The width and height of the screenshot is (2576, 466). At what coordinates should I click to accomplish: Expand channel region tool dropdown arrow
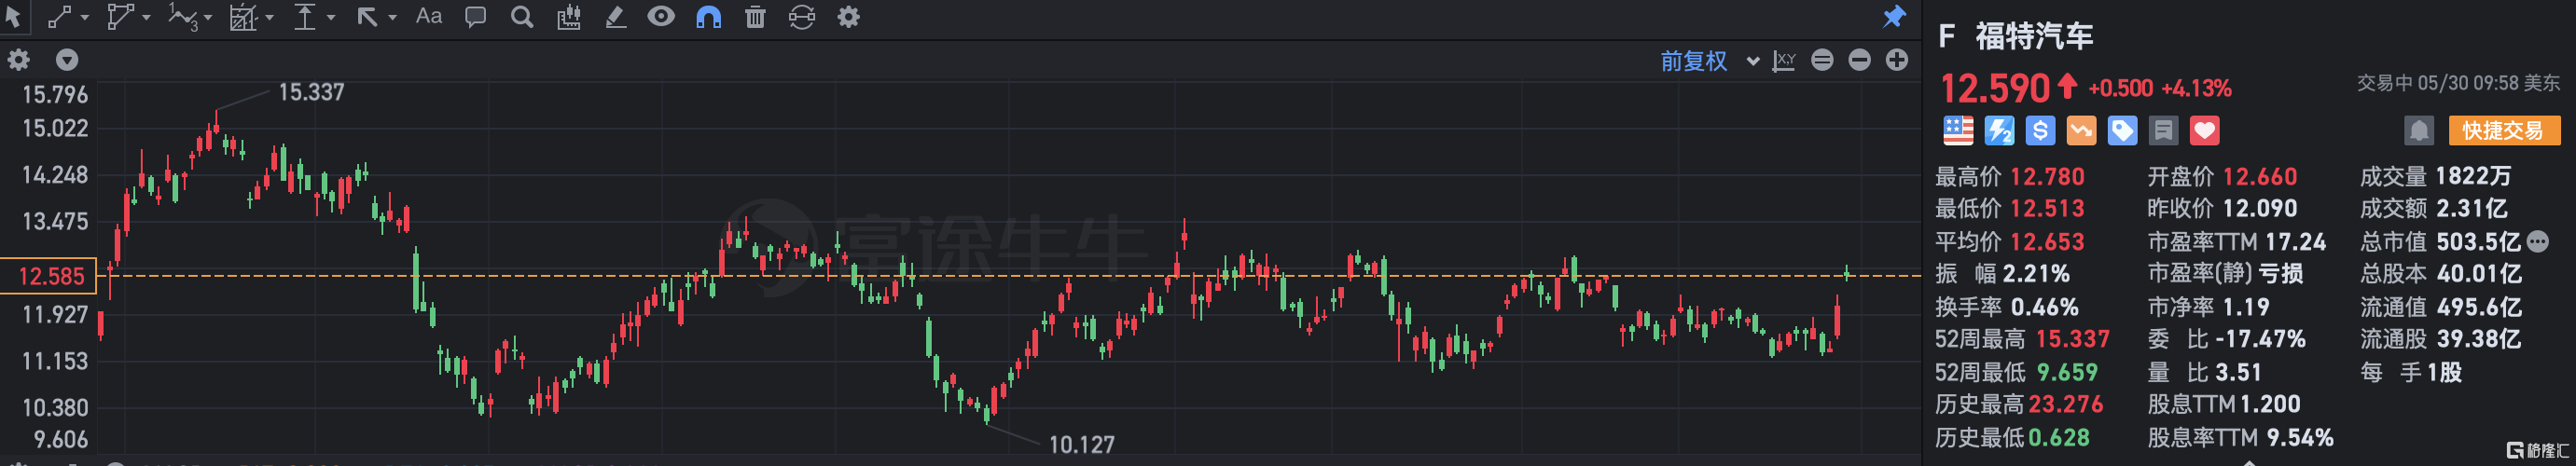269,18
